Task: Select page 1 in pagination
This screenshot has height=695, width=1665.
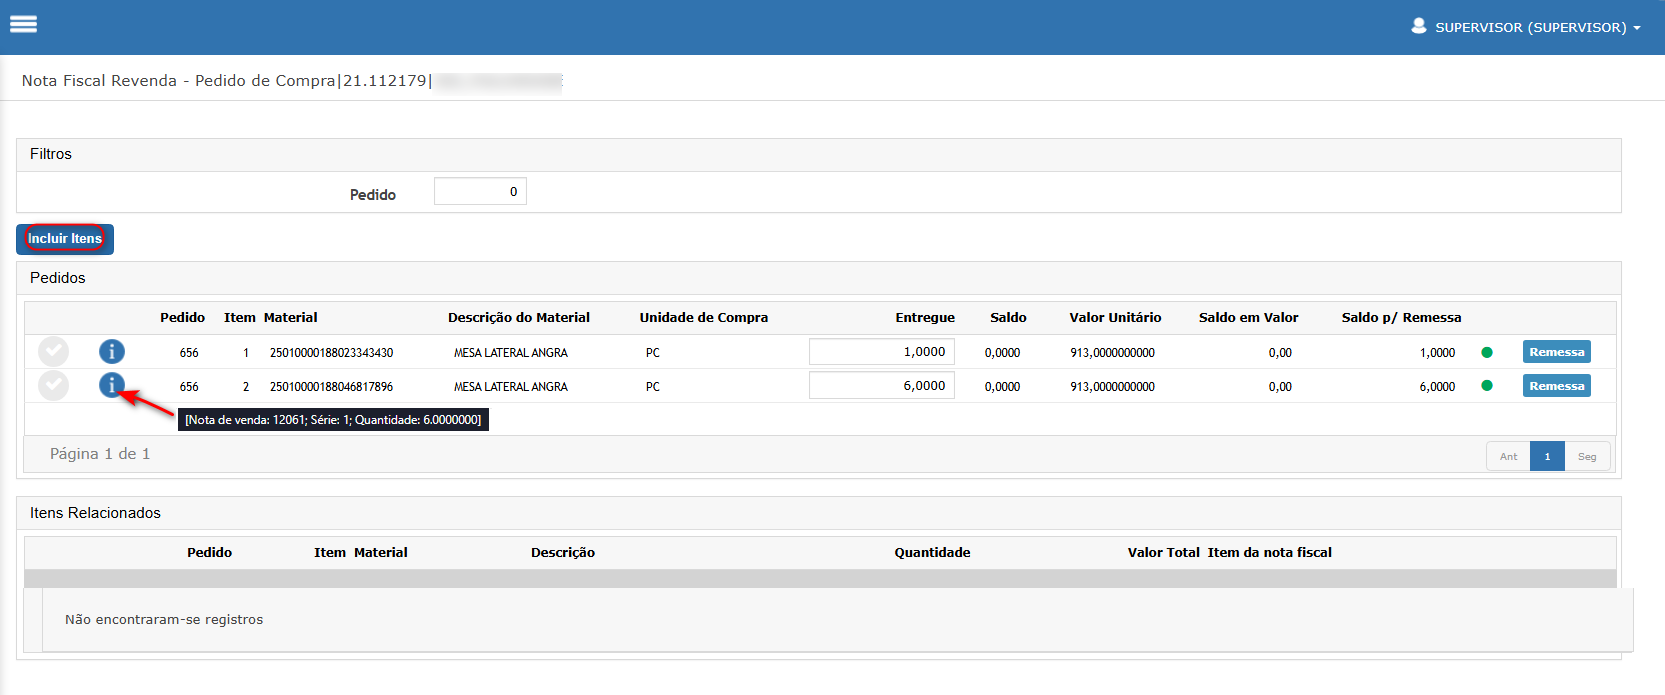Action: point(1547,457)
